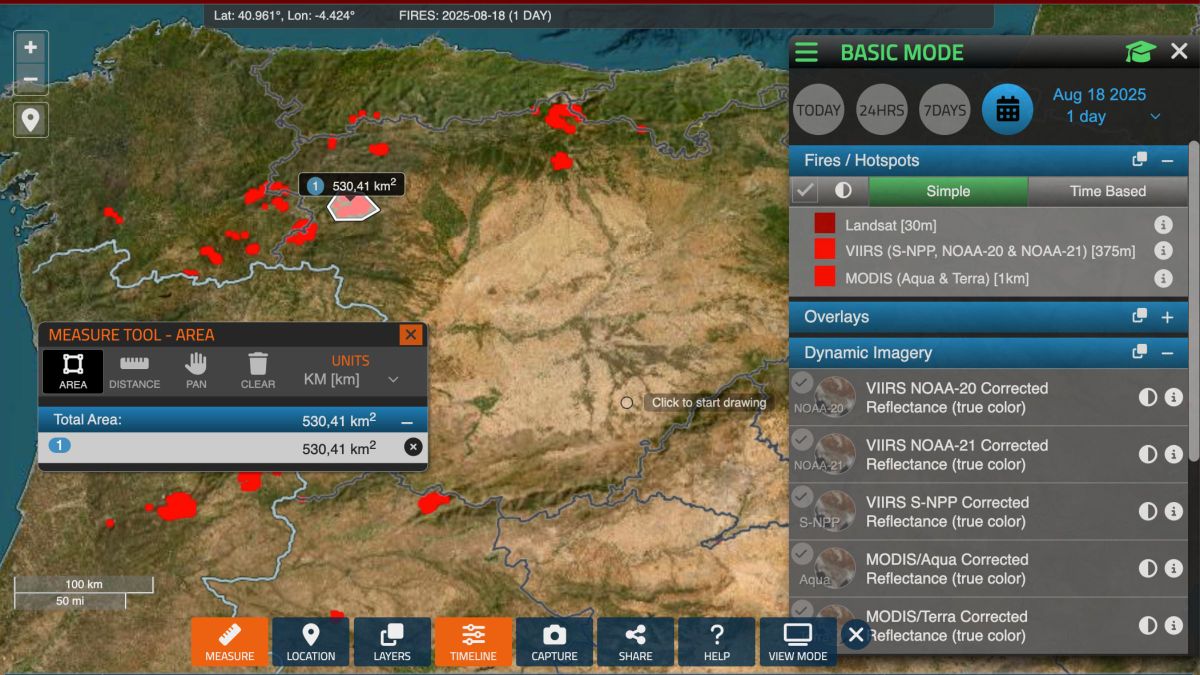The width and height of the screenshot is (1200, 675).
Task: Expand the Overlays section
Action: pos(1167,317)
